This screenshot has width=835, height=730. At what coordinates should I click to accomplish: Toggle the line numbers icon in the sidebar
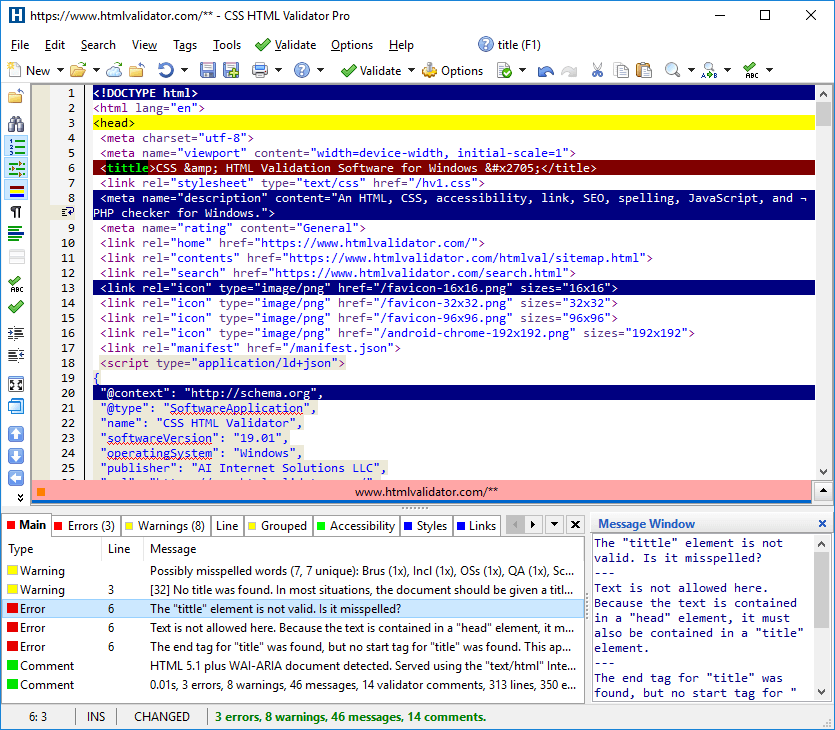click(16, 146)
